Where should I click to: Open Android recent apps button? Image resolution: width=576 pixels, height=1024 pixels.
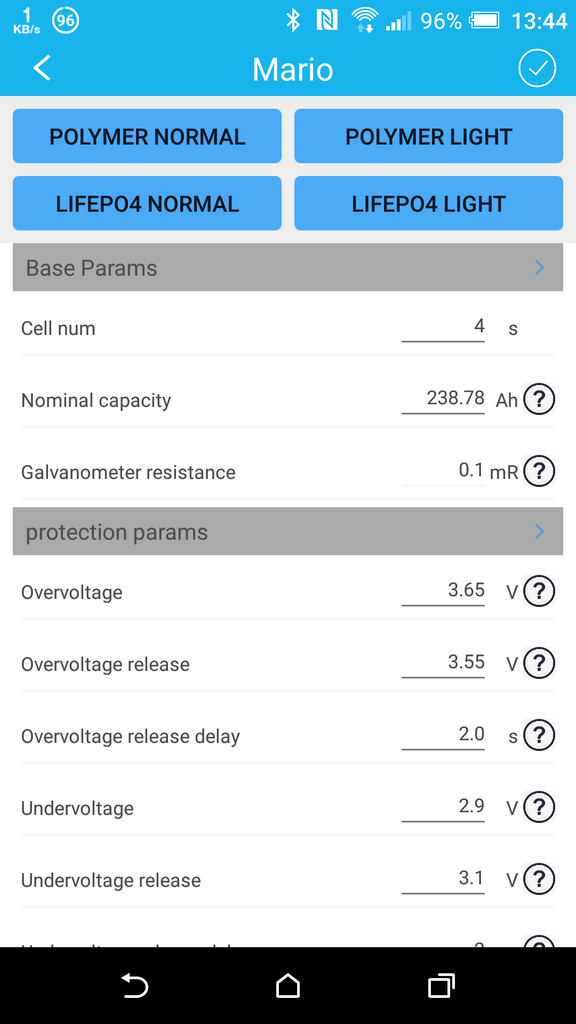tap(441, 985)
